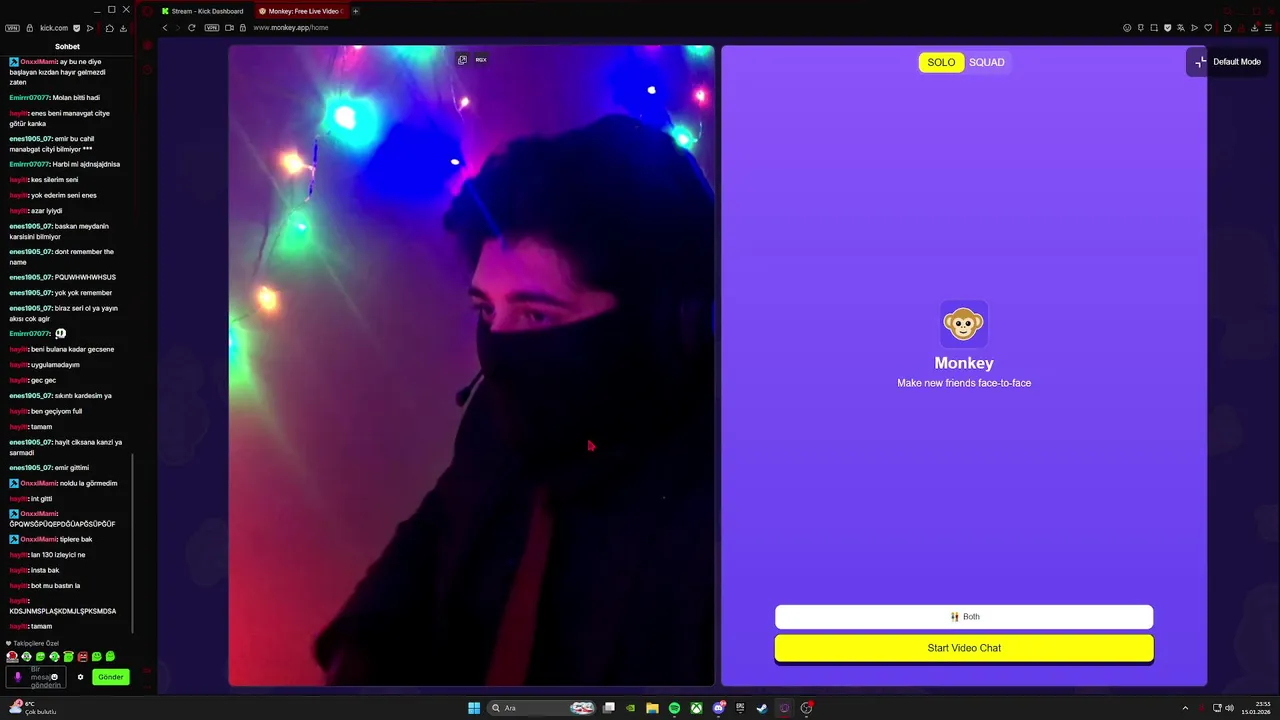Click the pinboard pin icon in toolbar
1280x720 pixels.
click(x=1141, y=28)
